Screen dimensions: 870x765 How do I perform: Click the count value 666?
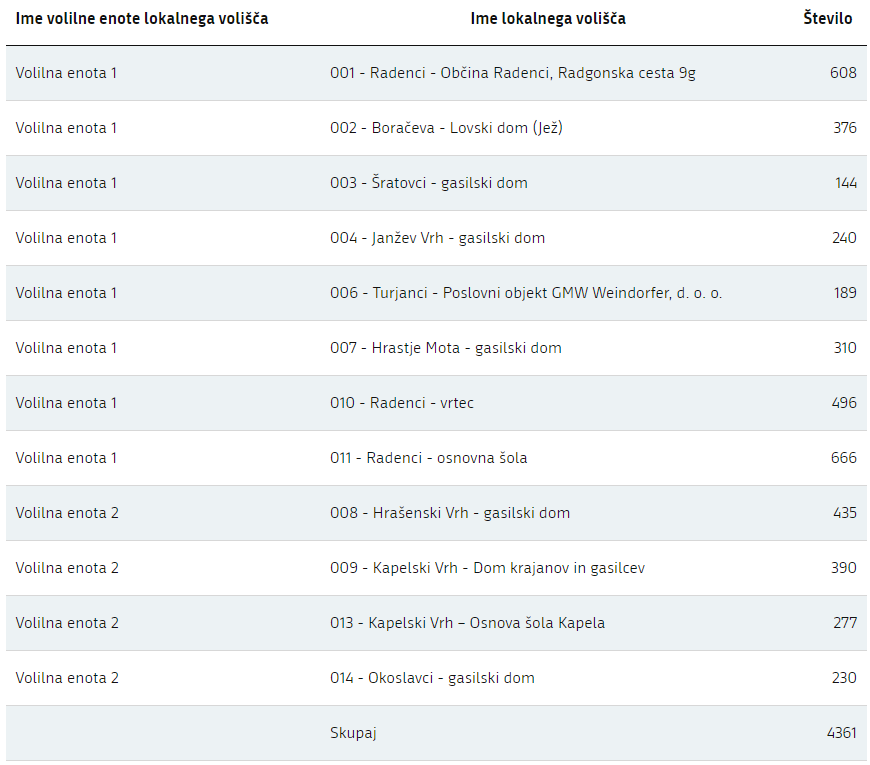pyautogui.click(x=843, y=458)
